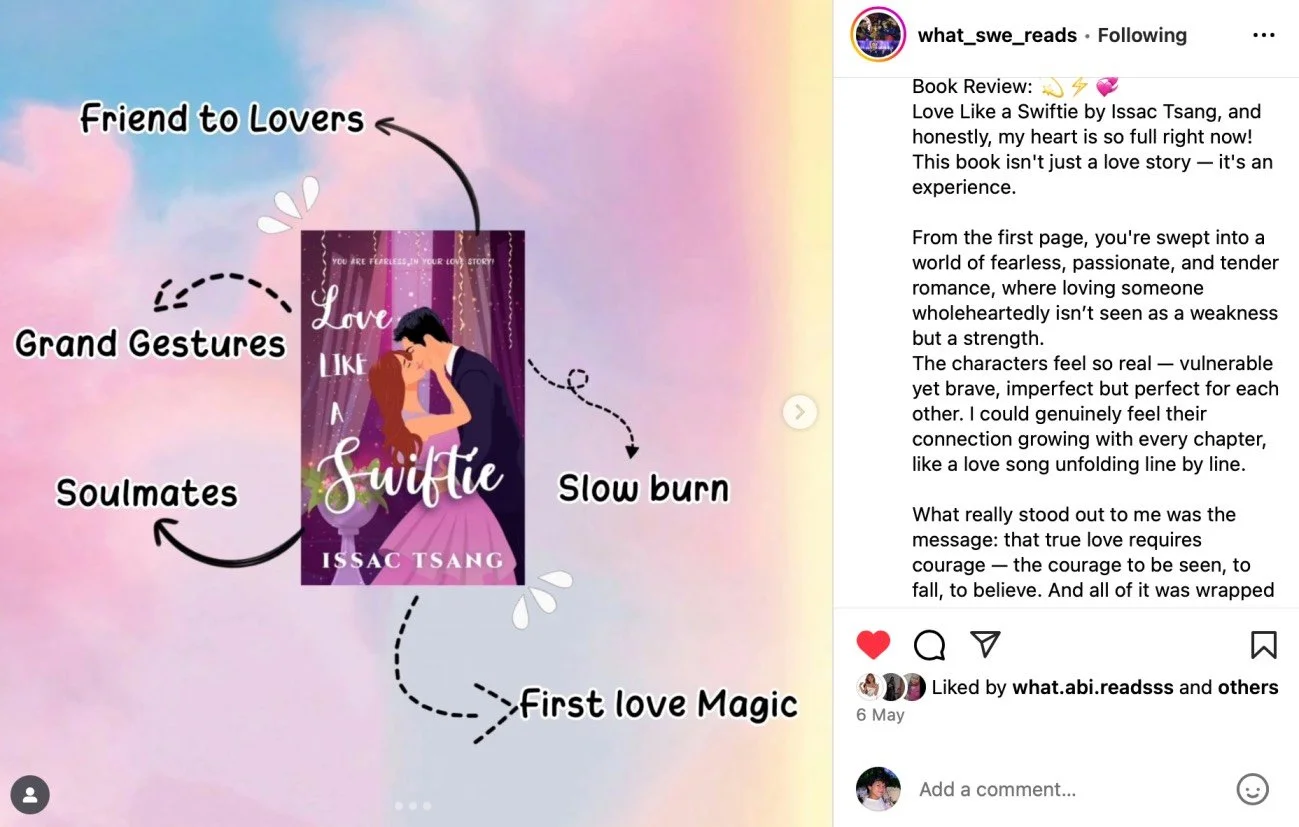Click your own avatar beside the comment box
The width and height of the screenshot is (1299, 827).
pos(878,789)
